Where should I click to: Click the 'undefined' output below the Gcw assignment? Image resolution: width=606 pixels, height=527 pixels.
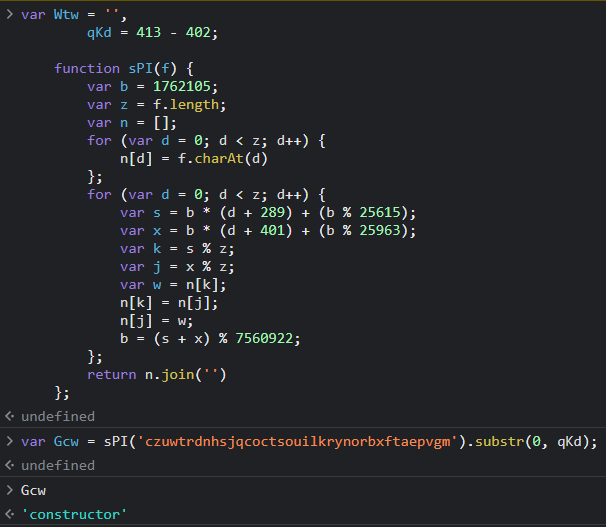58,466
